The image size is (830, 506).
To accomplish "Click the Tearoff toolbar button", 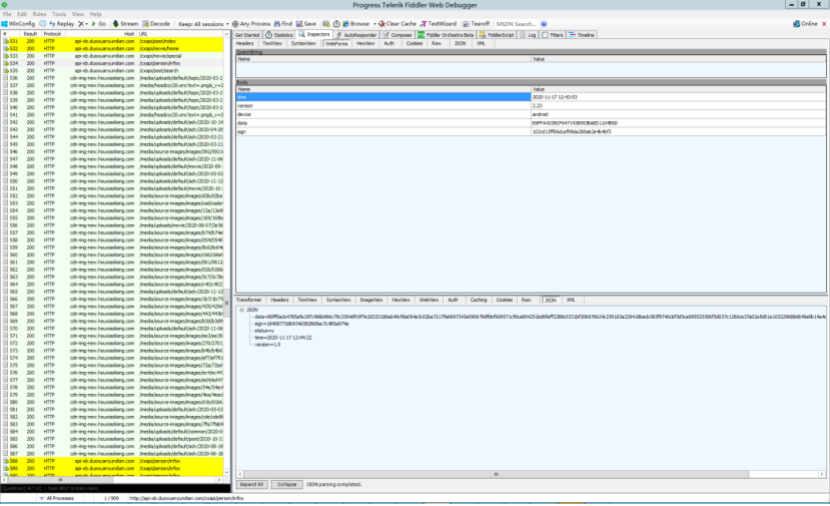I will coord(476,24).
